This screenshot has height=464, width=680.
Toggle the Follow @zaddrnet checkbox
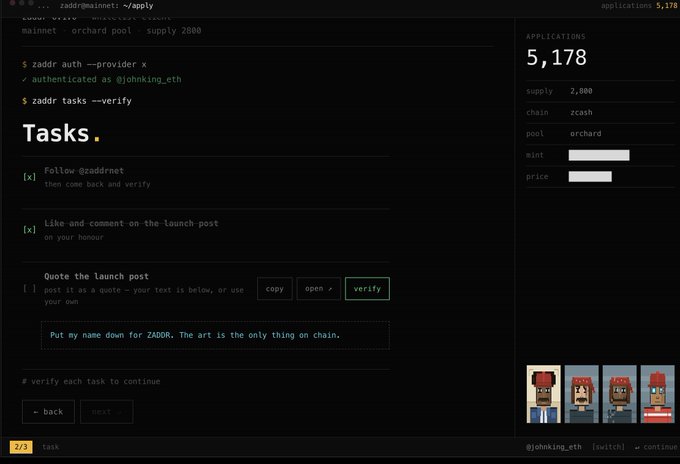[29, 177]
